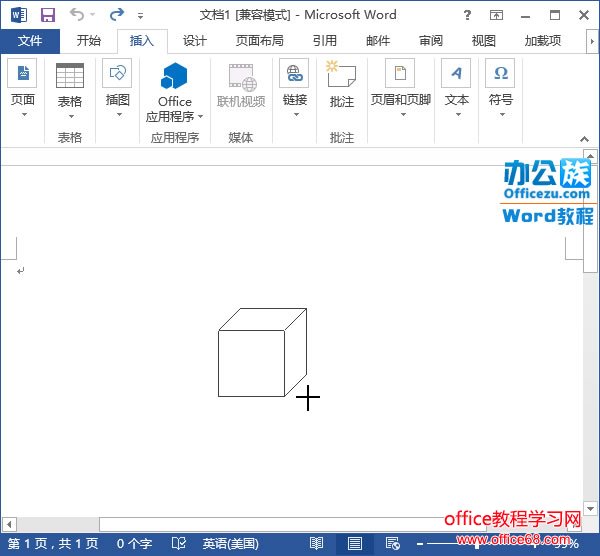Screen dimensions: 600x556
Task: Click the page count 第1页，共1页 status
Action: pyautogui.click(x=53, y=543)
